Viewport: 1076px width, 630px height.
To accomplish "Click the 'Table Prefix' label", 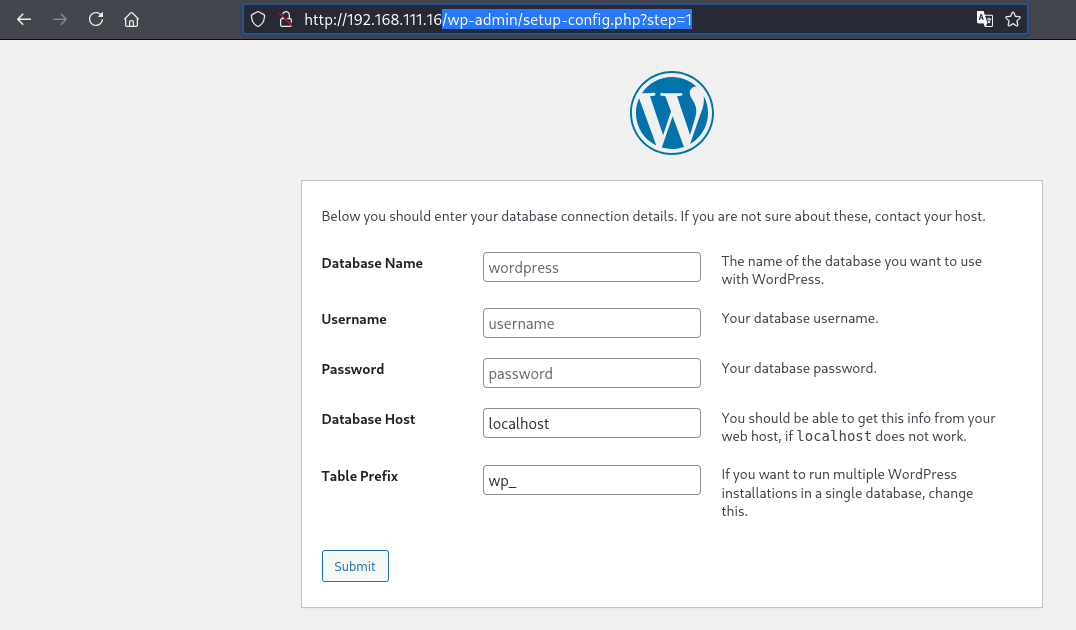I will coord(360,476).
